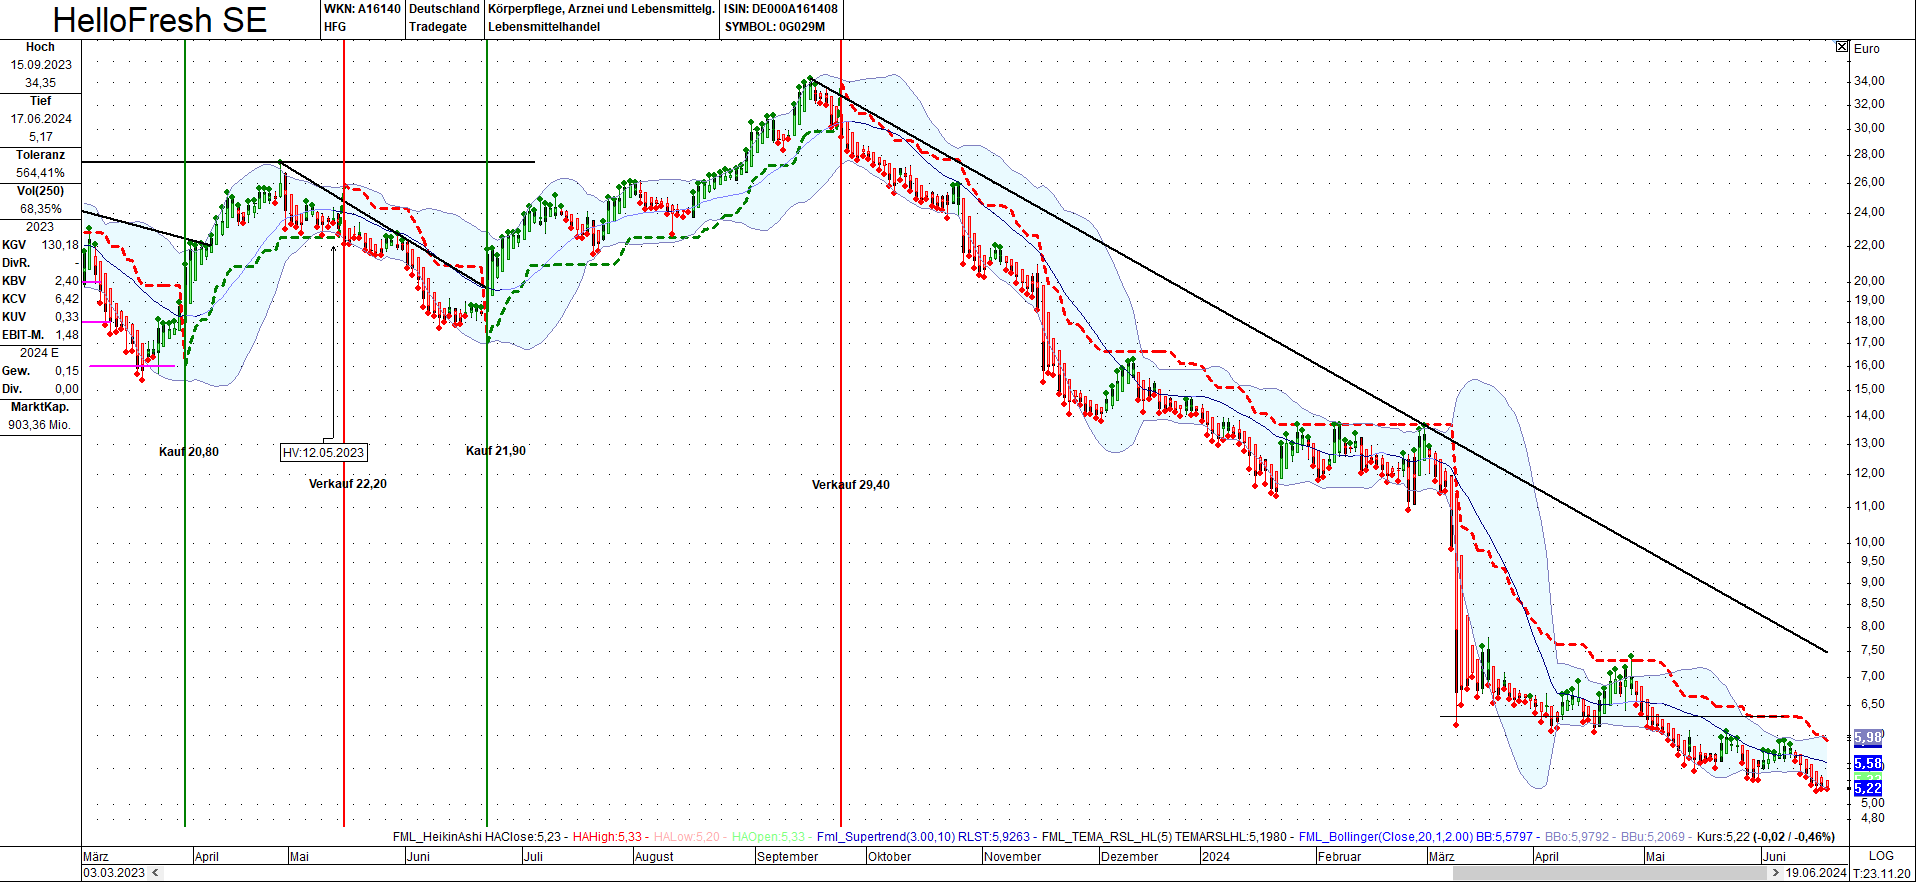Click the red HAHigh:5,33 legend value
The height and width of the screenshot is (882, 1916).
(607, 837)
